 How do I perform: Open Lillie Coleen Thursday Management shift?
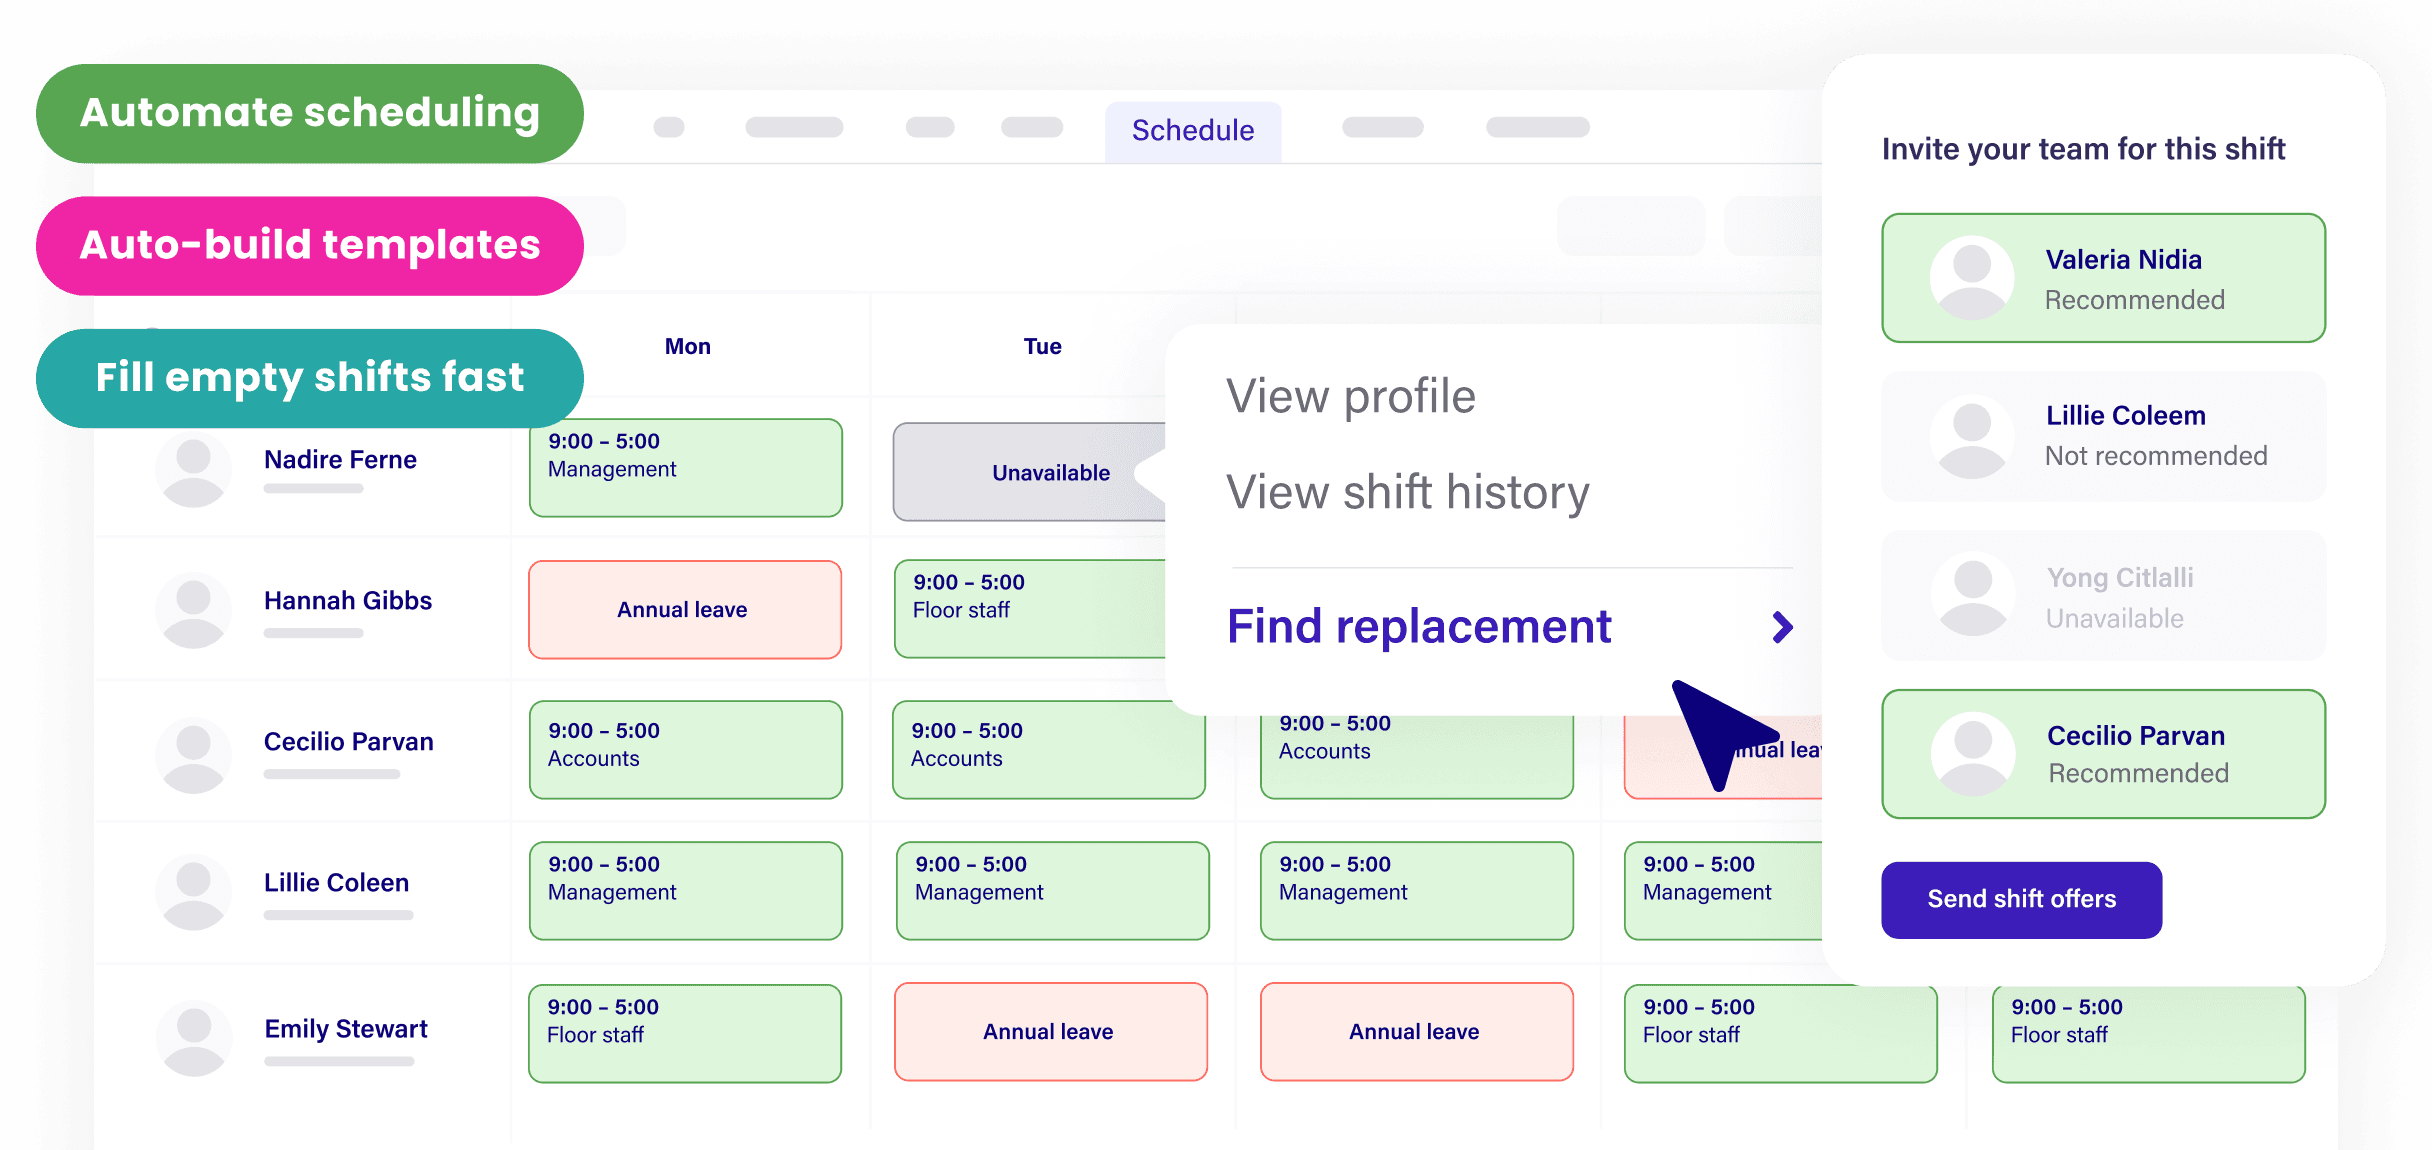1723,891
